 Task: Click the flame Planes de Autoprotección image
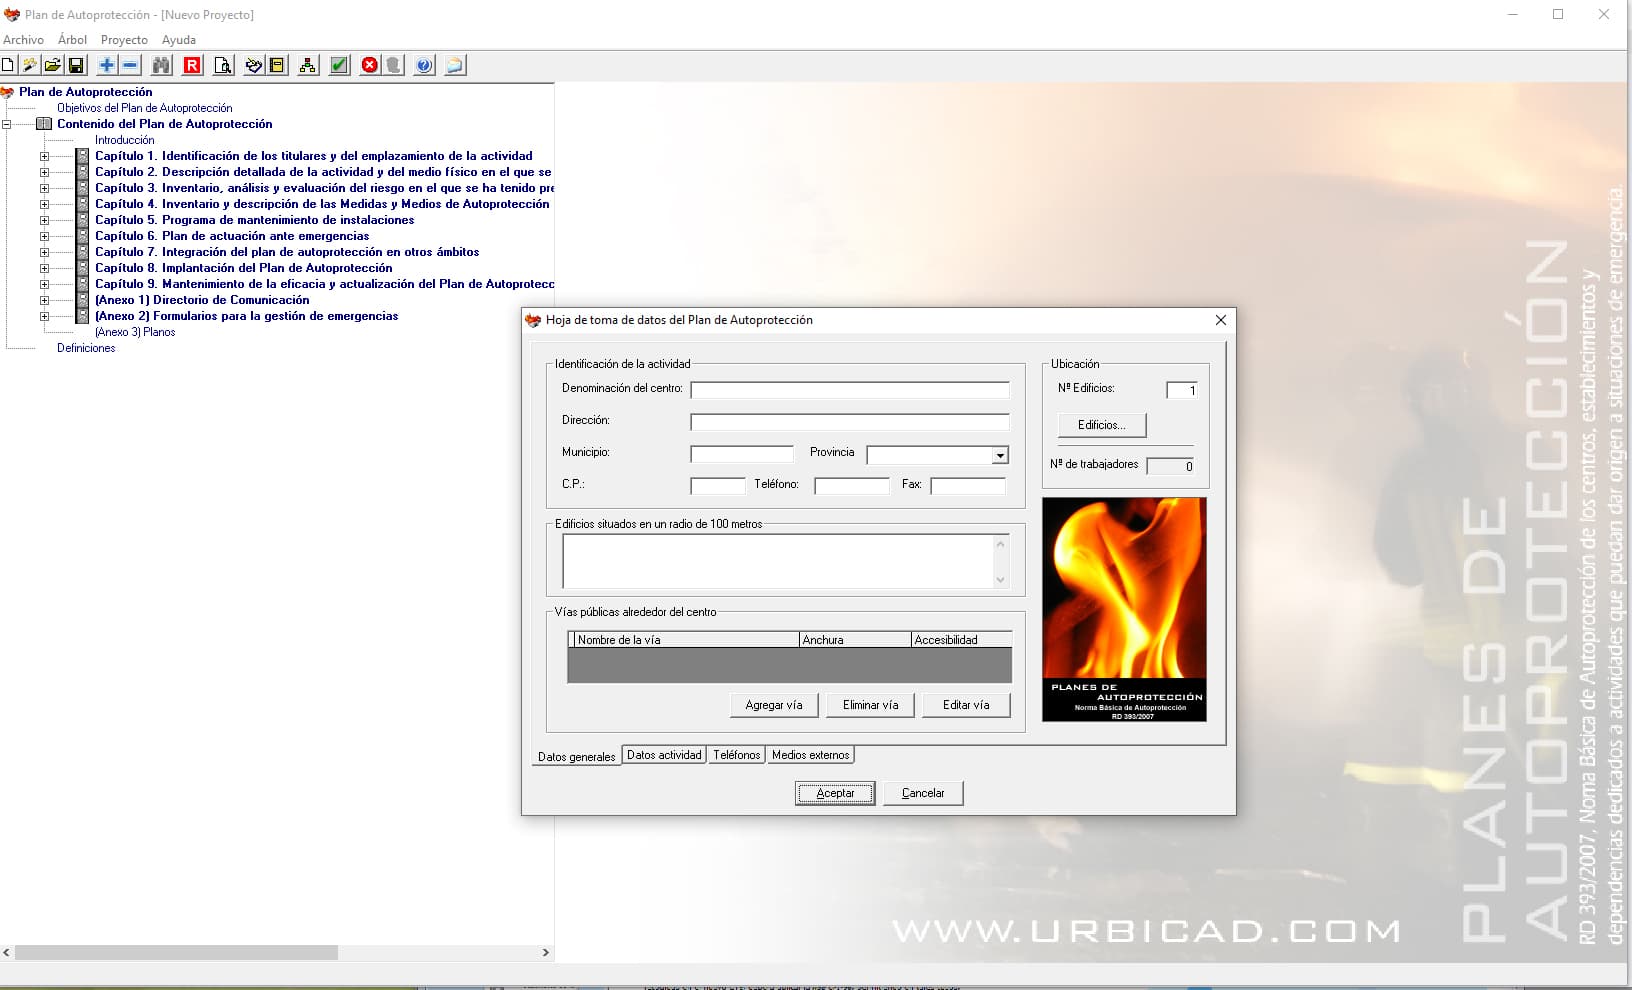pos(1124,609)
